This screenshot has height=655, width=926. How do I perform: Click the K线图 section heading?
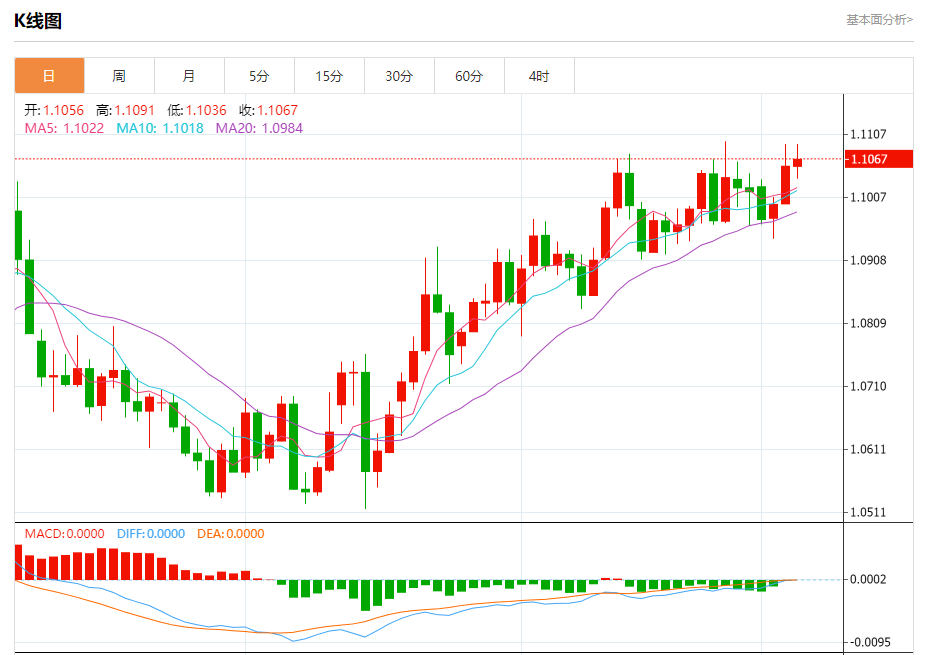(x=38, y=21)
